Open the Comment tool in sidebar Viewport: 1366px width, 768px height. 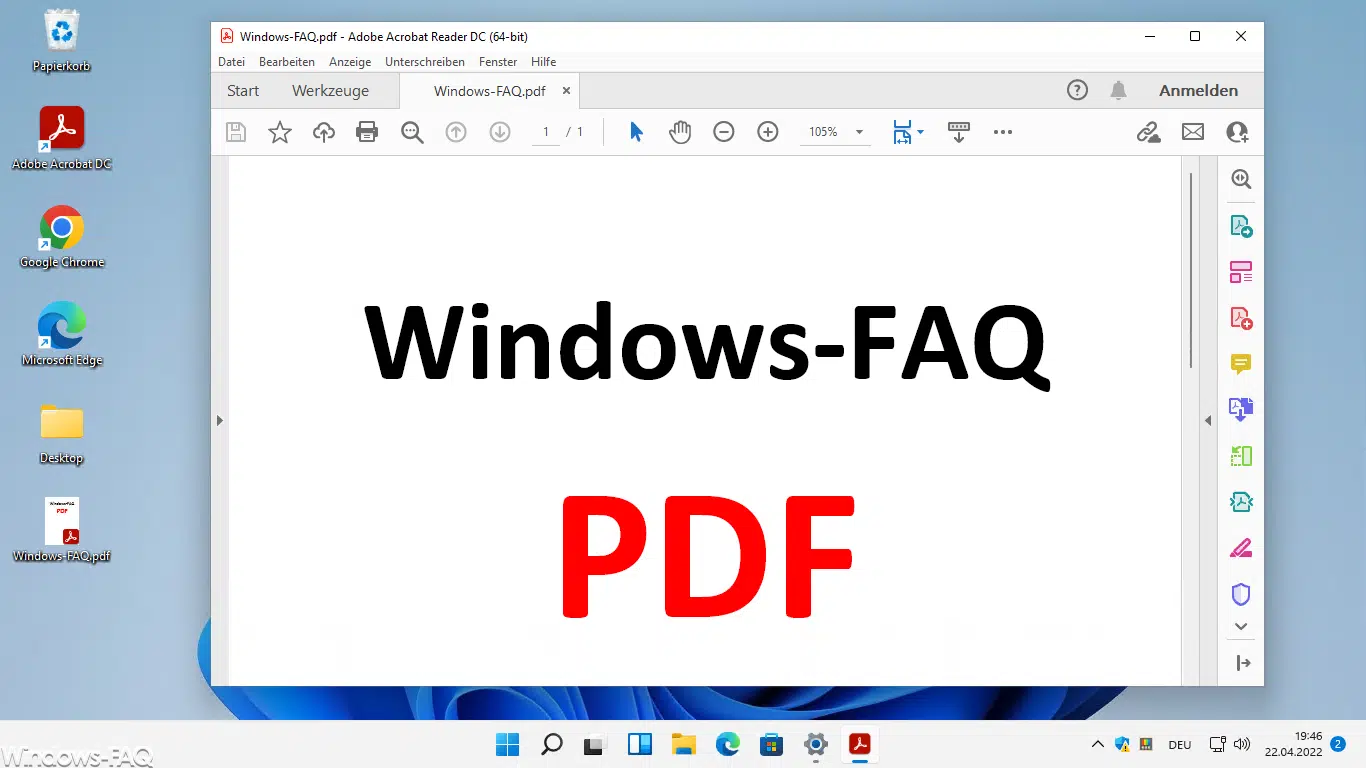(x=1241, y=364)
